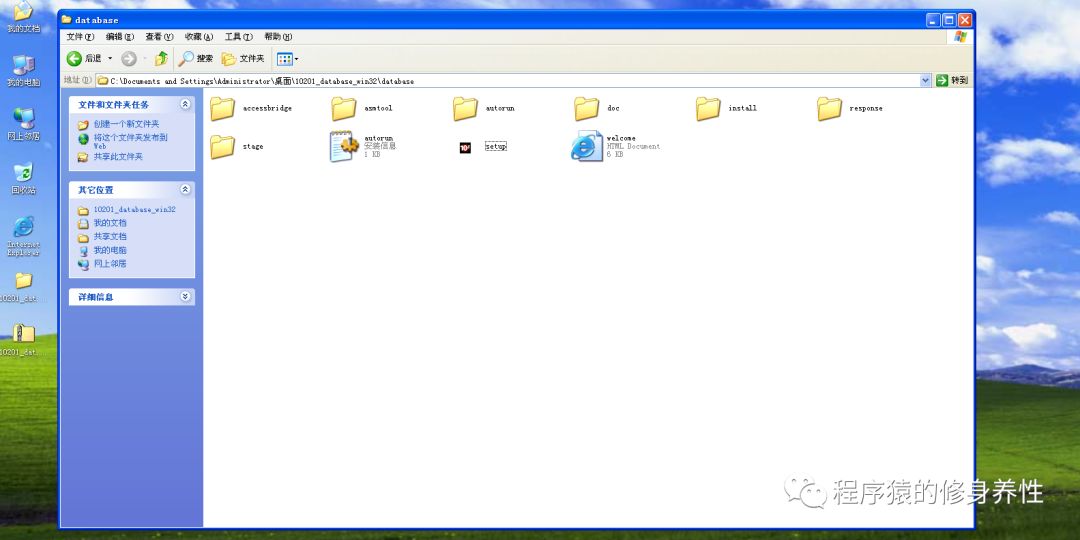1080x540 pixels.
Task: Click the accessbridge folder name
Action: point(267,108)
